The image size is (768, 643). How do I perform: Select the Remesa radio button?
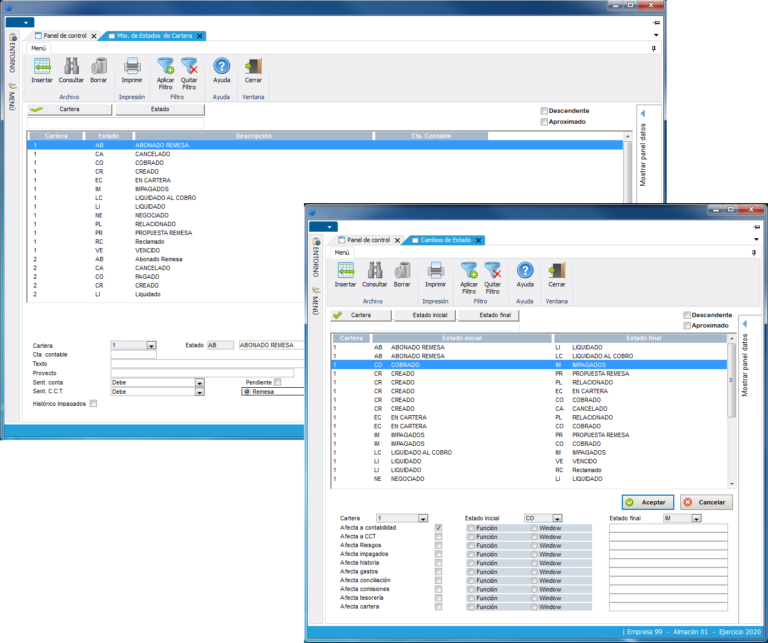click(247, 392)
